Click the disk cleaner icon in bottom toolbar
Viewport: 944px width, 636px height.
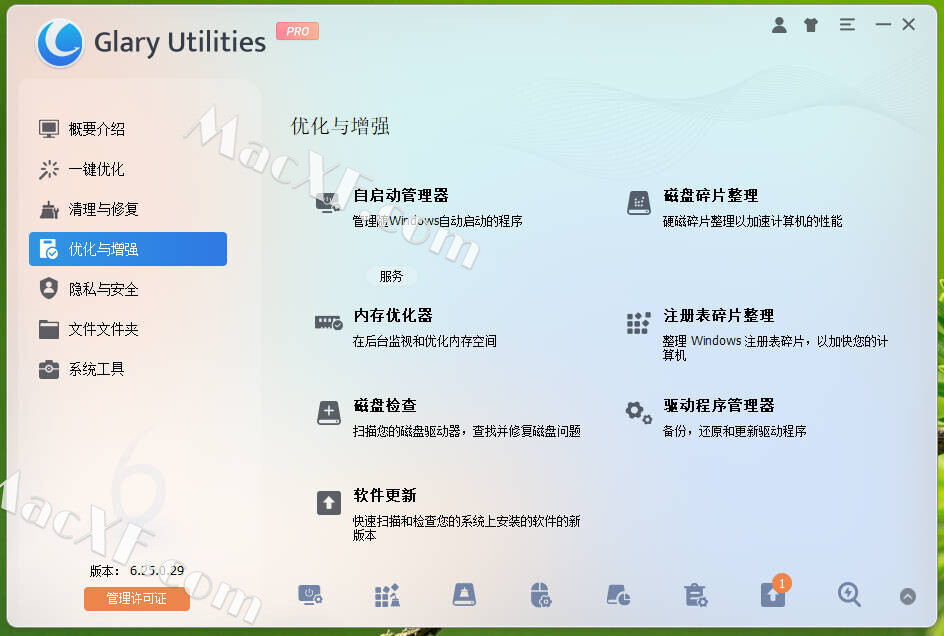coord(464,595)
